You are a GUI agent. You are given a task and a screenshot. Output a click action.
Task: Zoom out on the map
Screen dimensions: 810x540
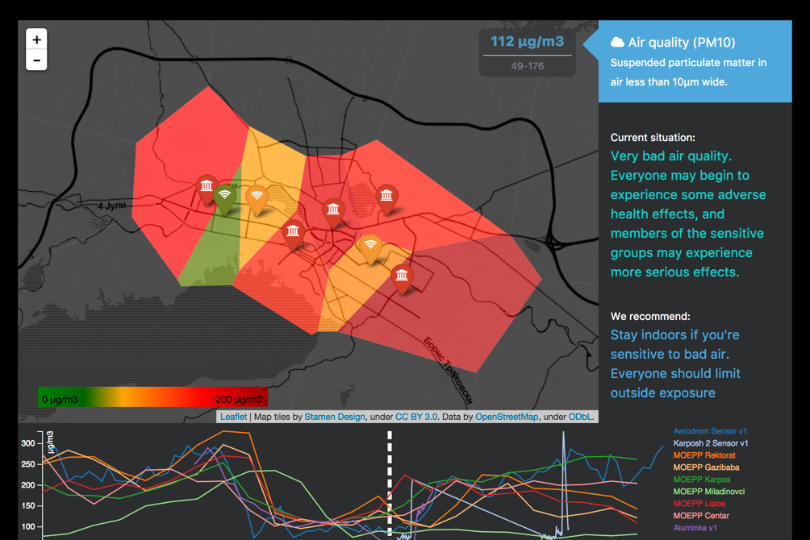coord(37,61)
